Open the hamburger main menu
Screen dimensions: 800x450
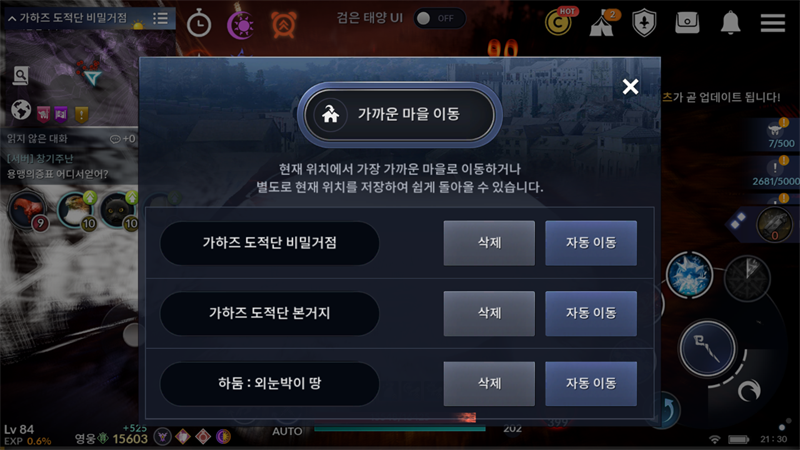pyautogui.click(x=772, y=23)
